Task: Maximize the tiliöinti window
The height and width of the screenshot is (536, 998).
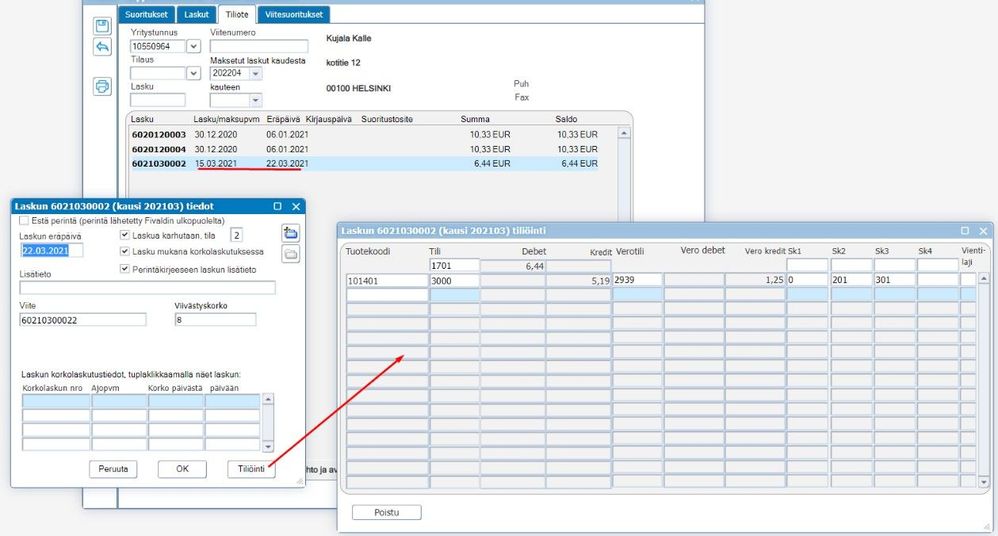Action: click(965, 230)
